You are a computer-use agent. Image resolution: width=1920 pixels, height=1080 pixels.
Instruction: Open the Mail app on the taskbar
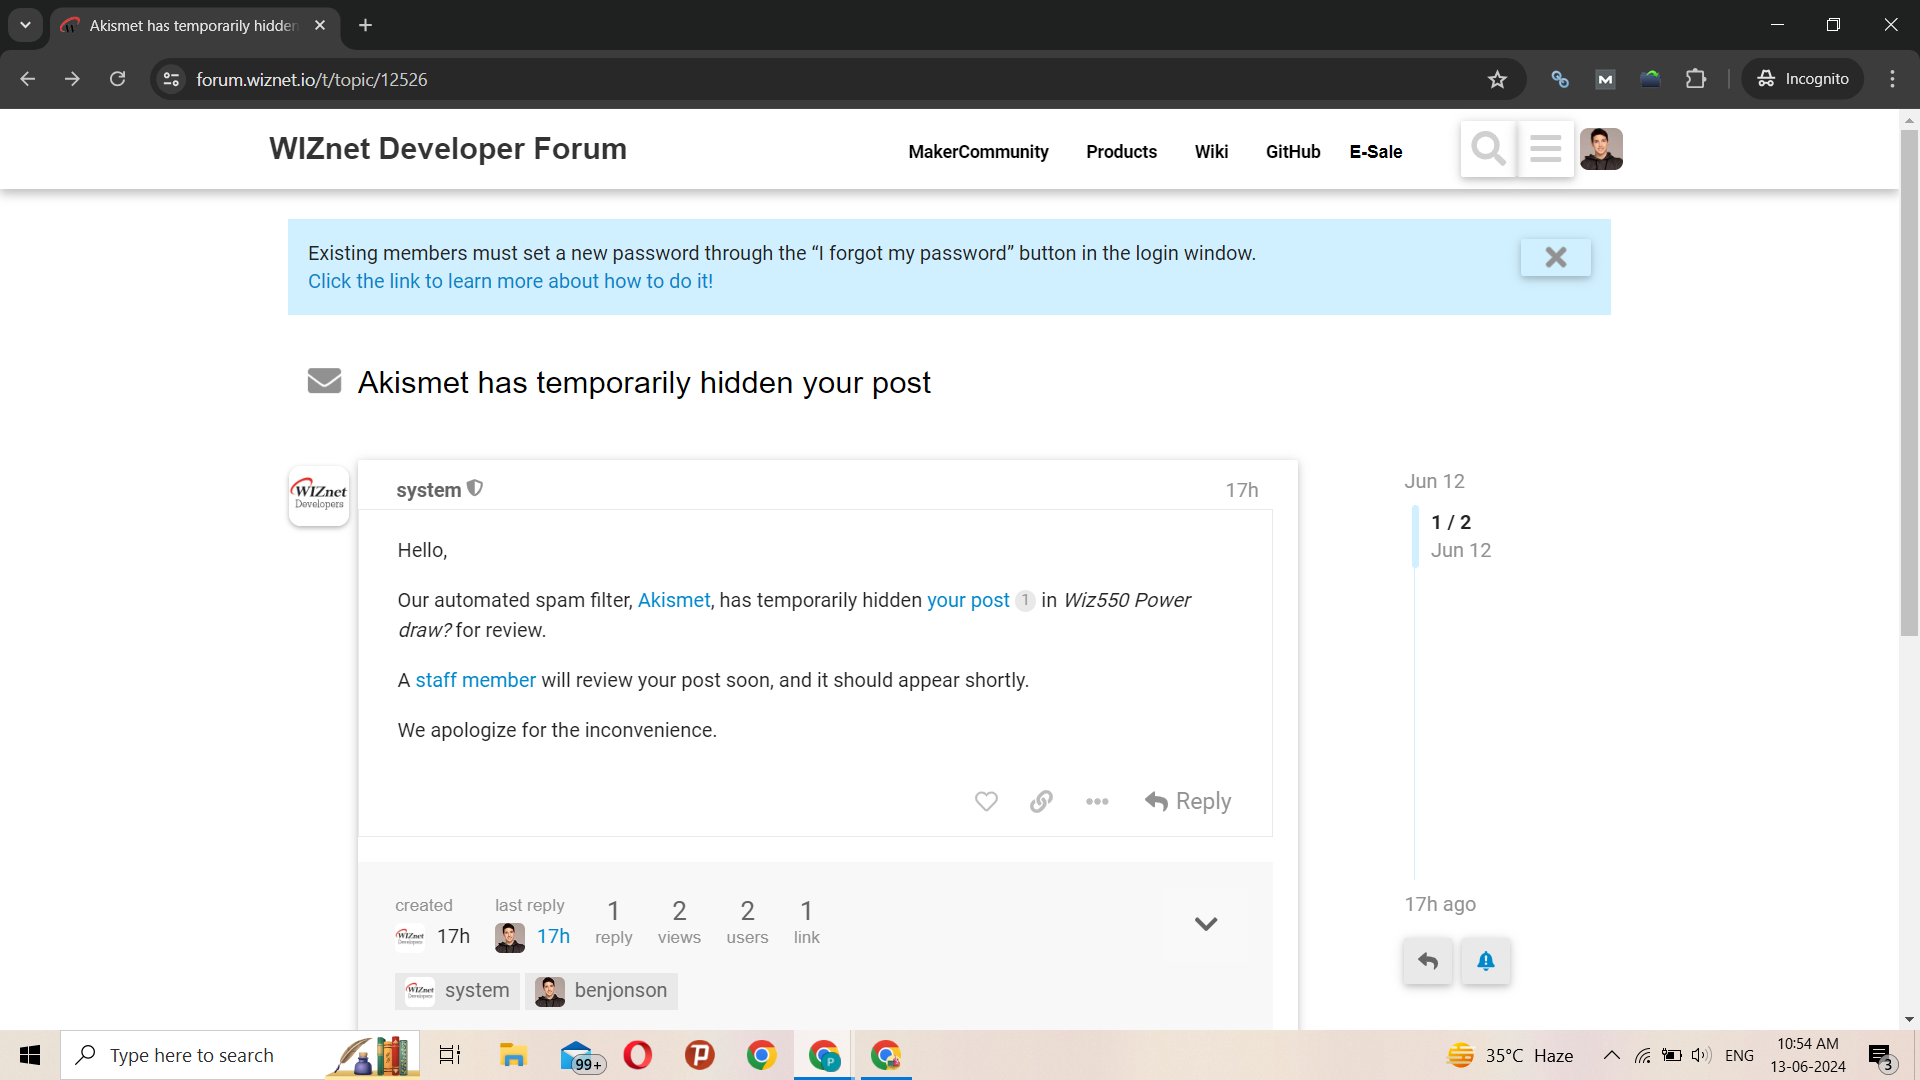point(580,1055)
